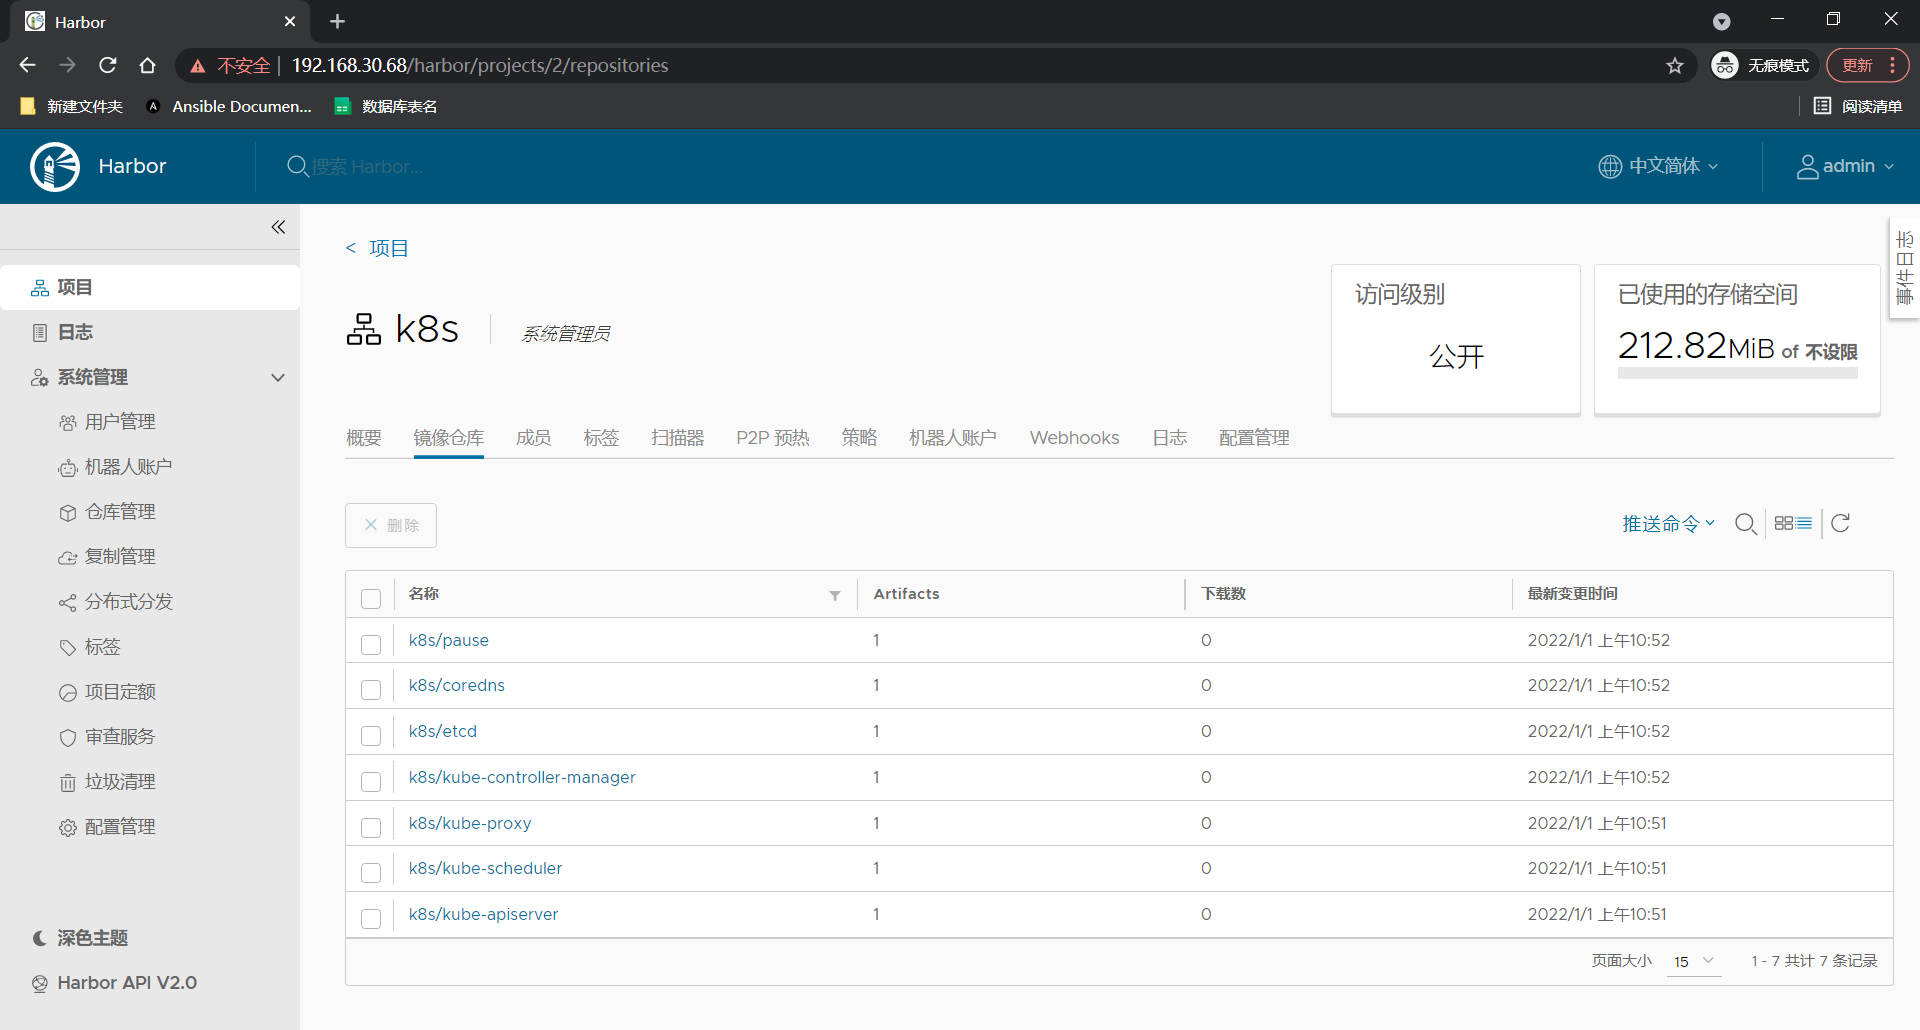Open 审查服务 interrogation services

click(x=107, y=737)
